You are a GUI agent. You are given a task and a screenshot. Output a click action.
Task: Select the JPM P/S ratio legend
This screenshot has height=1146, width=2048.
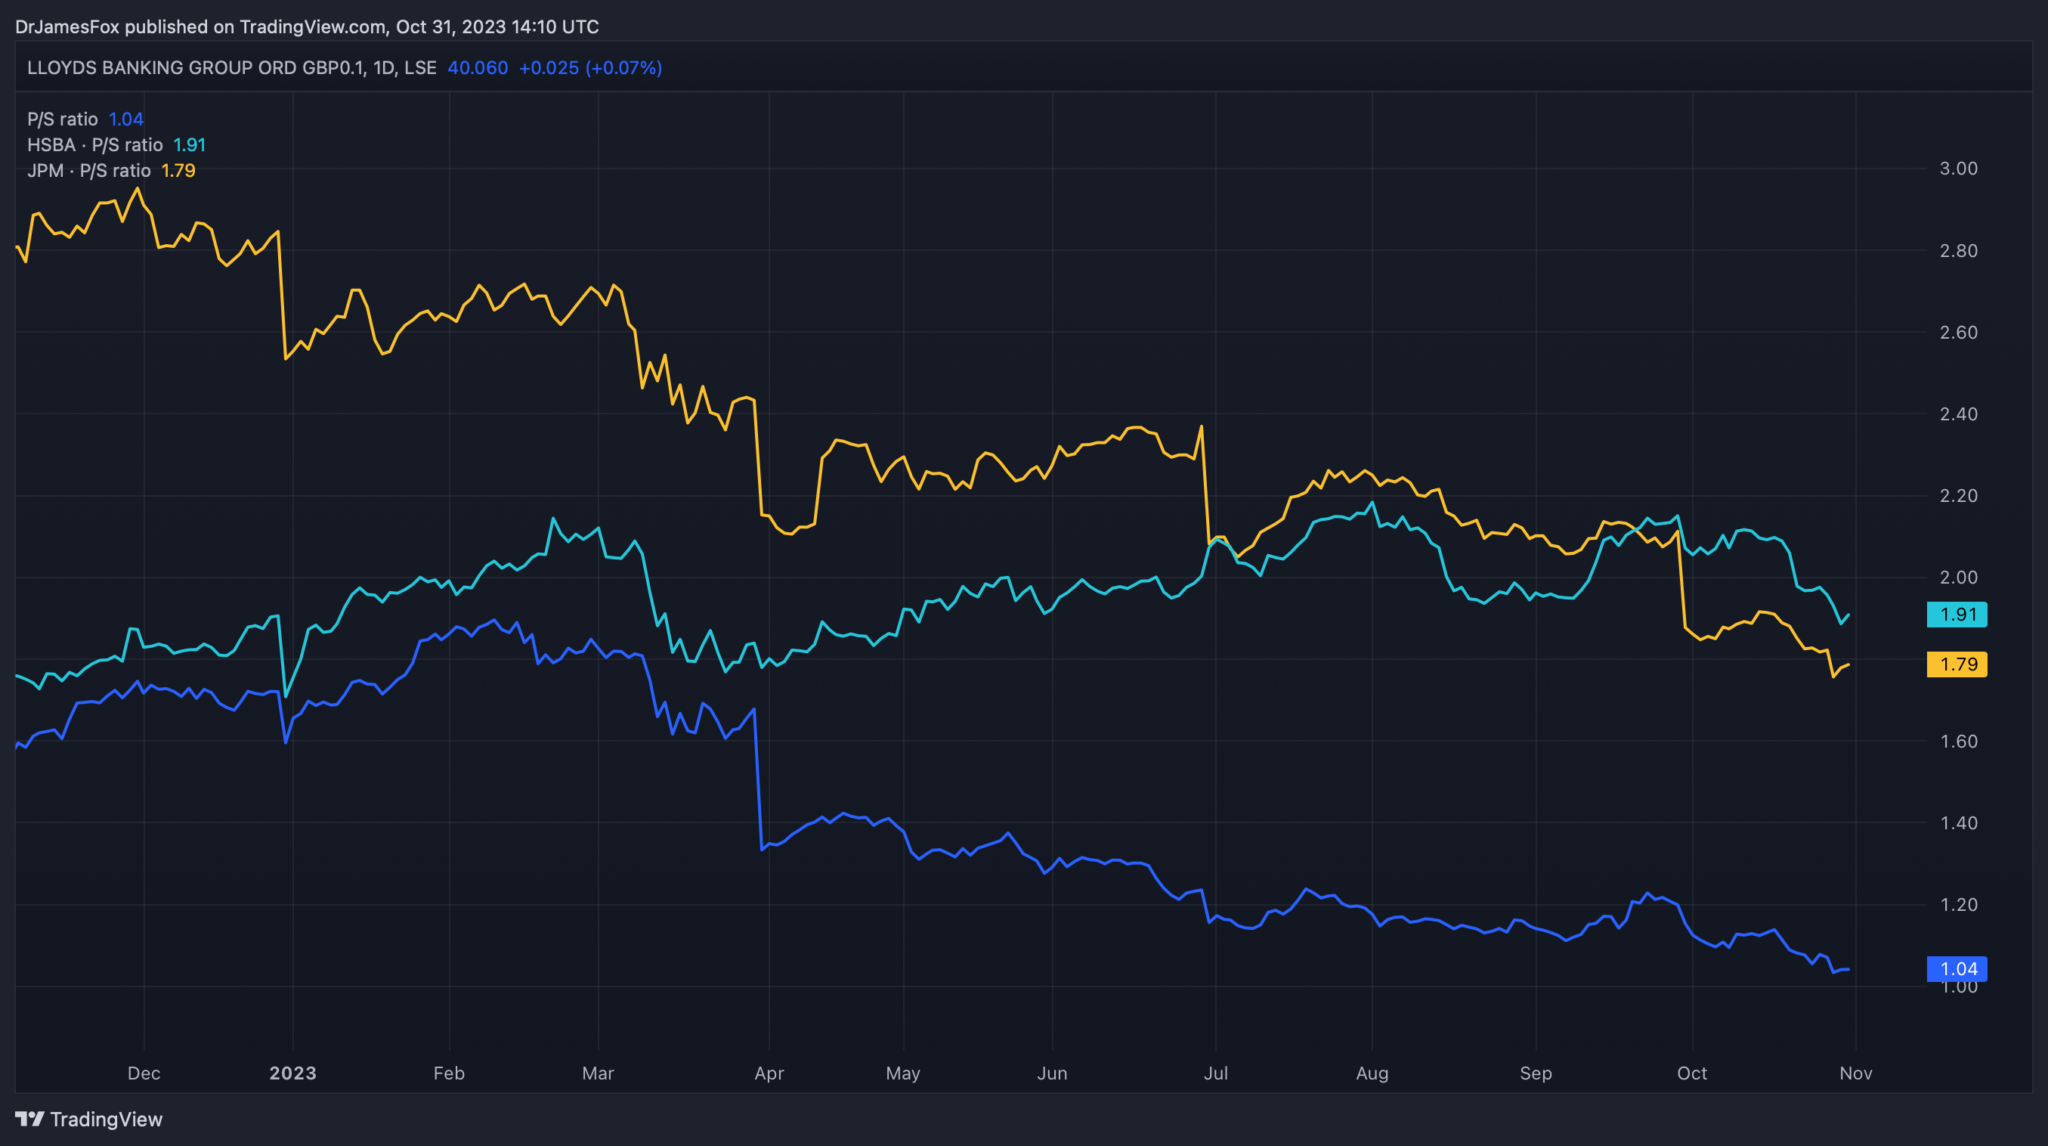point(89,171)
